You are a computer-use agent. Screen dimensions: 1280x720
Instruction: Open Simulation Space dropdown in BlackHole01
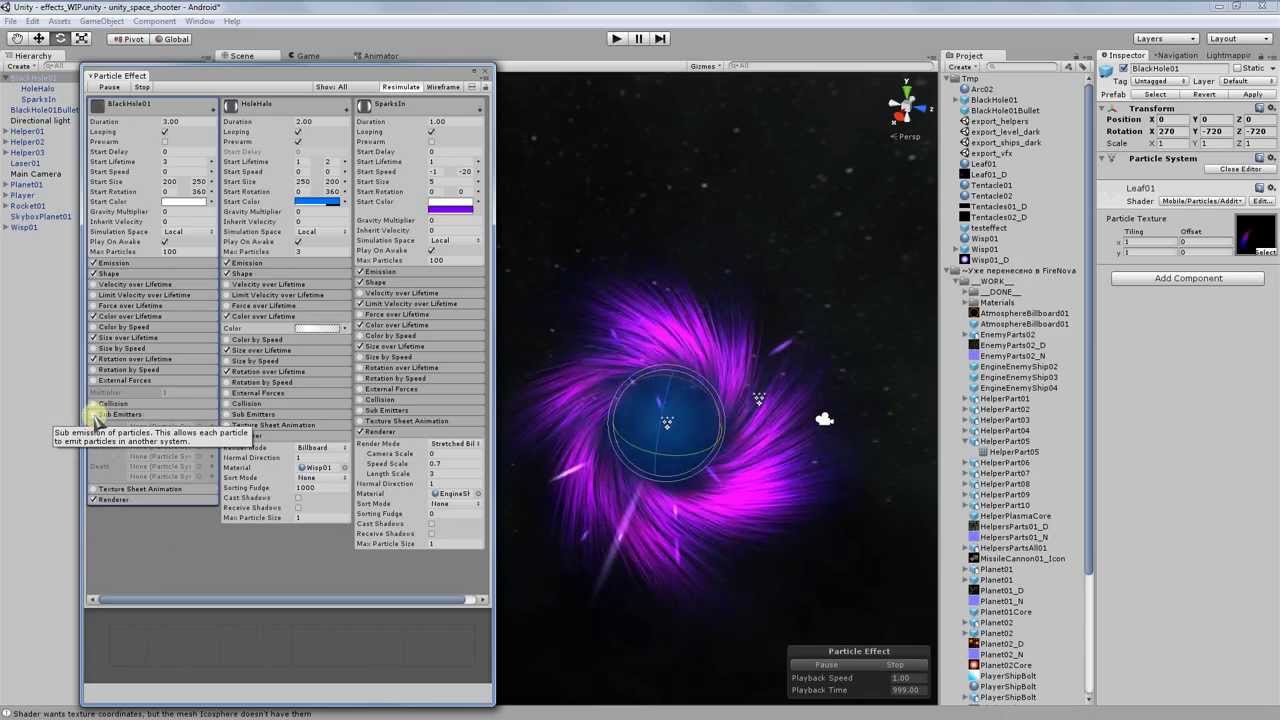coord(188,232)
